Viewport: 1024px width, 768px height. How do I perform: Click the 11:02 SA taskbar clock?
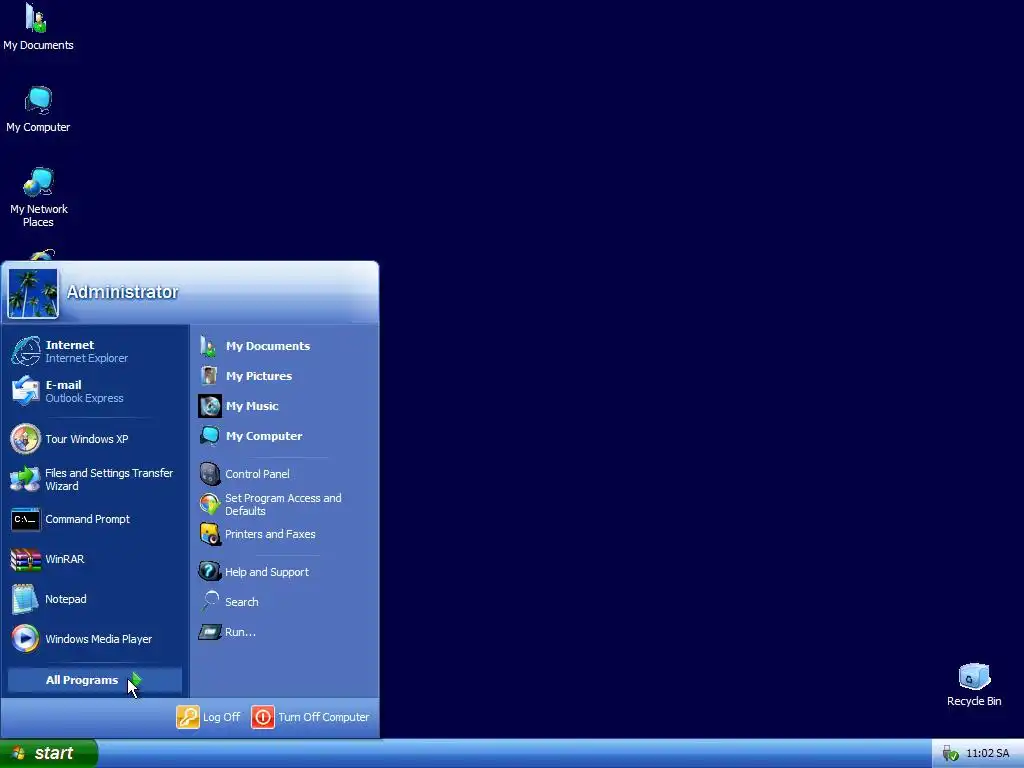[x=987, y=754]
